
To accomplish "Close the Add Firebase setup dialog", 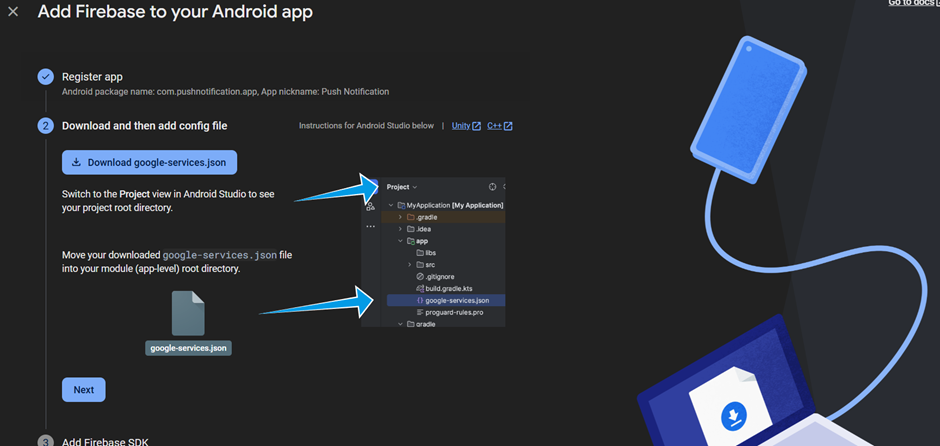I will (13, 12).
